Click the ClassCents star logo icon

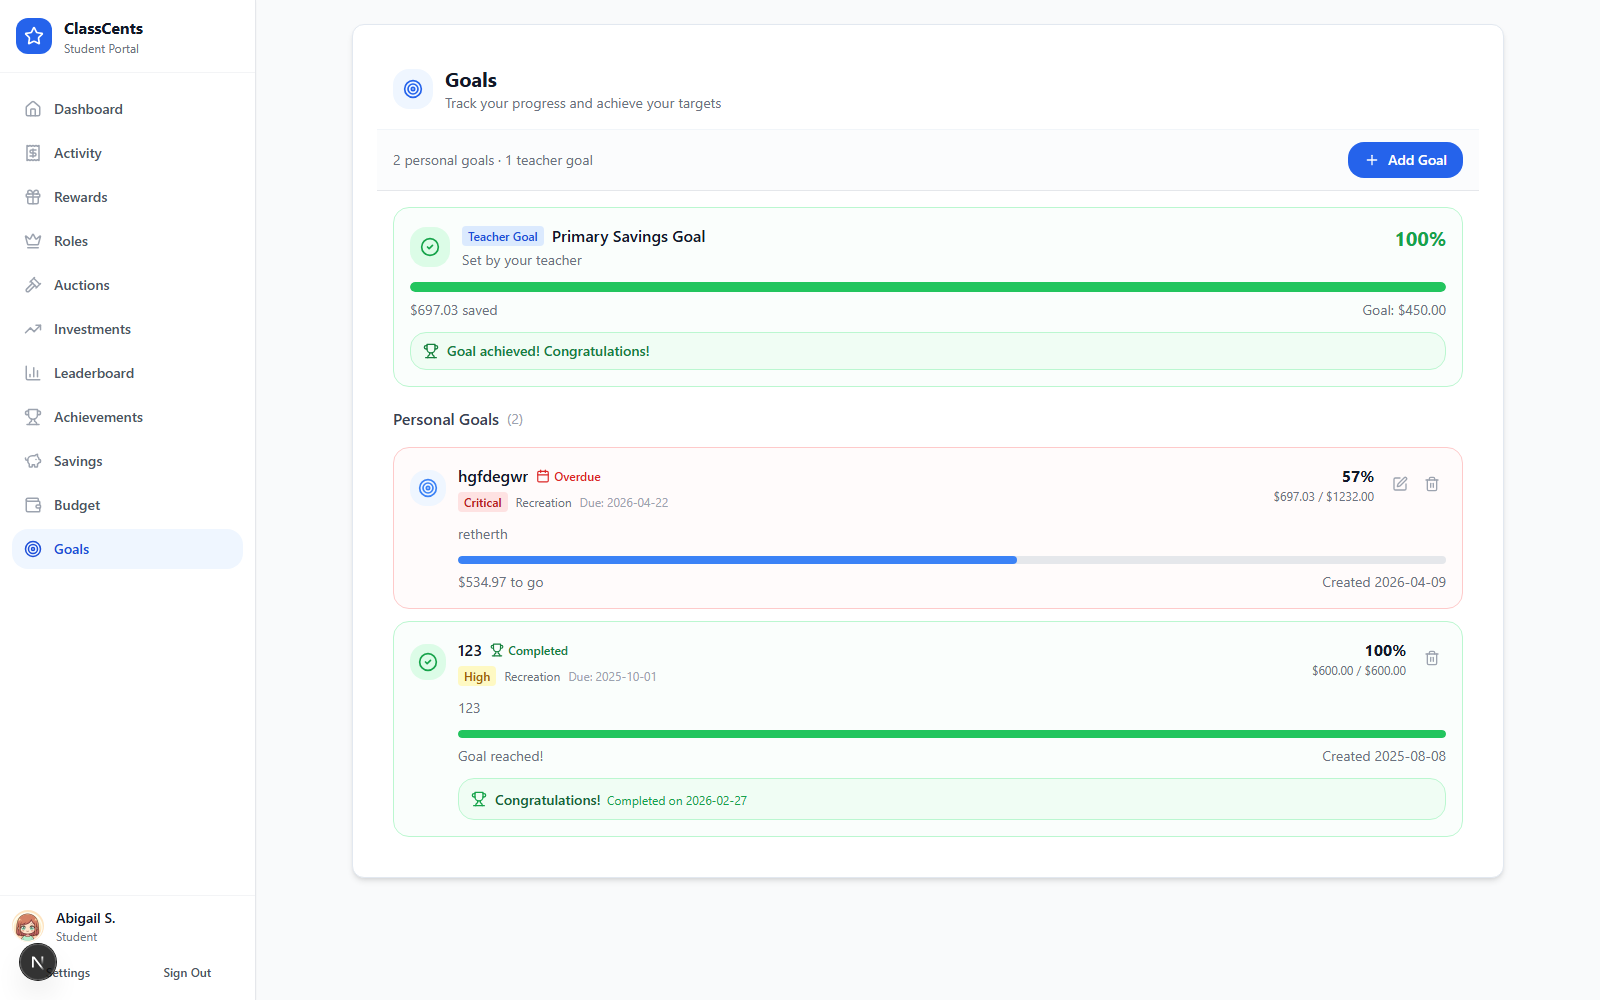point(34,36)
